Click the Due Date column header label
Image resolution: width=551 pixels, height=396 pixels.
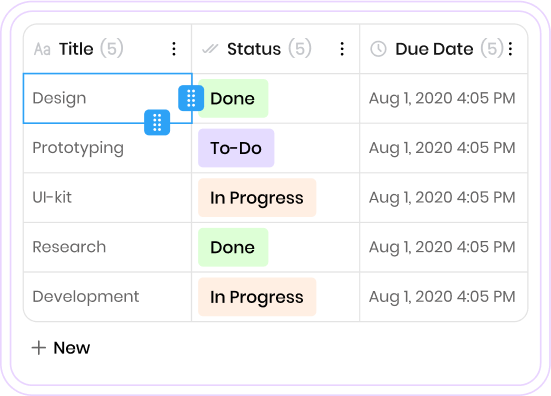pos(434,49)
